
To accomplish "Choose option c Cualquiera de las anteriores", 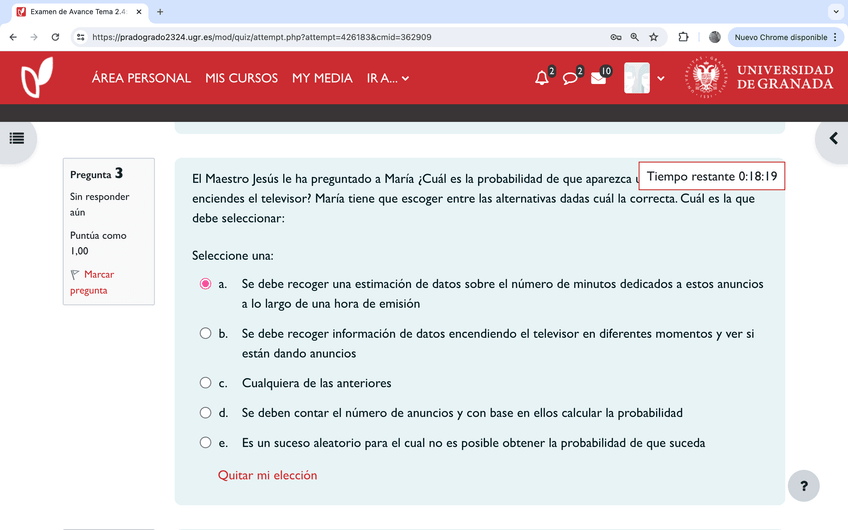I will click(206, 383).
